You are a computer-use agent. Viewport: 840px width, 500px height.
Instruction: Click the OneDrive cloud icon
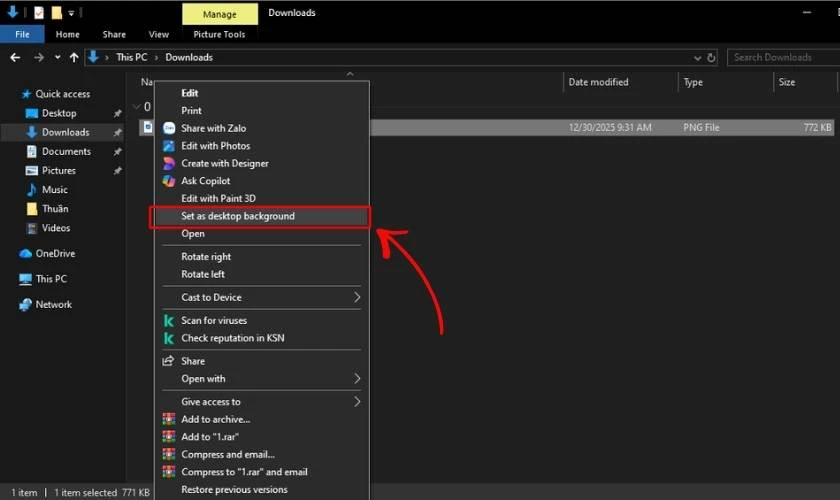point(26,253)
